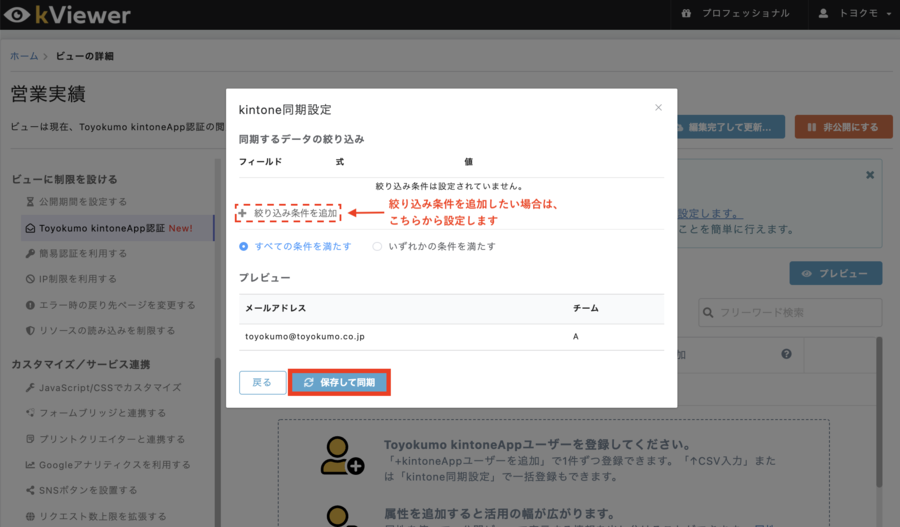The height and width of the screenshot is (527, 900).
Task: Click the wrench icon beside JavaScript/CSSでカスタマイズ
Action: click(30, 388)
